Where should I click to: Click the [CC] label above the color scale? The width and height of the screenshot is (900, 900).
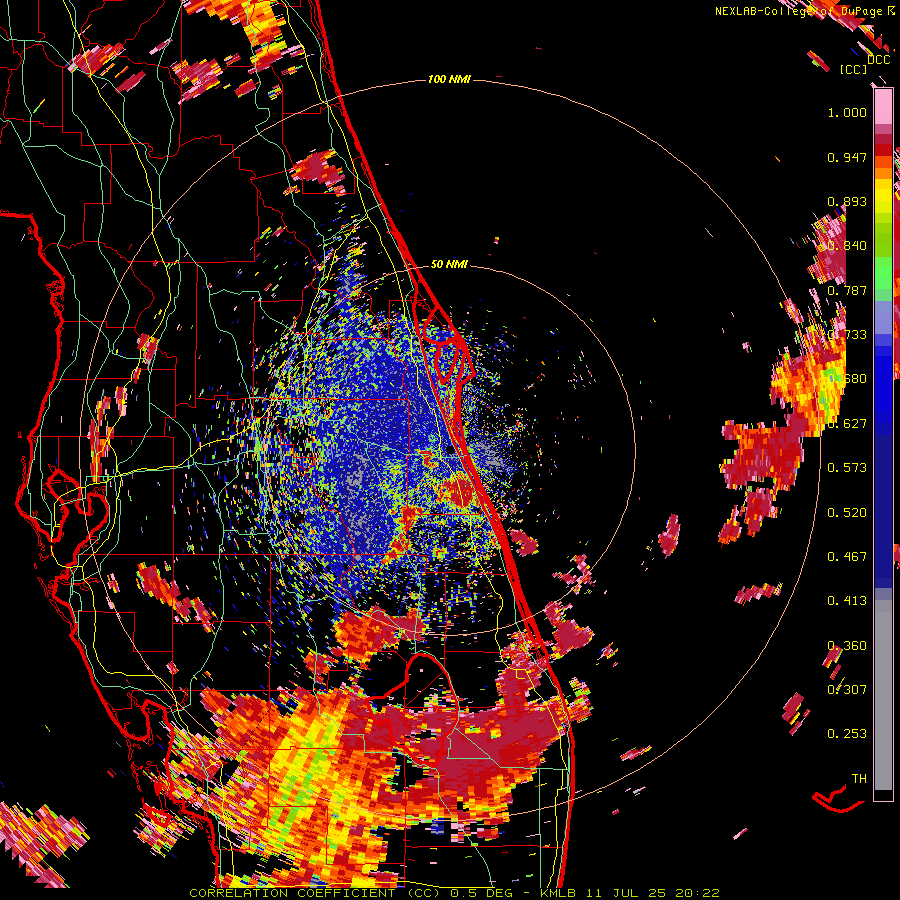click(853, 69)
